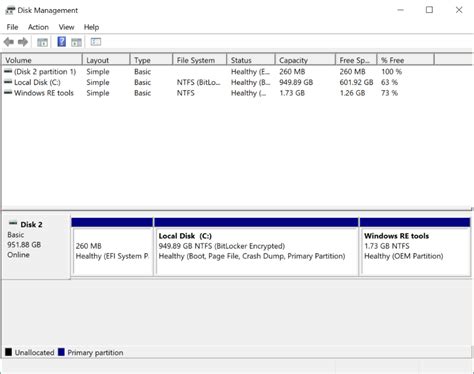Click NTFS (BitLo... file system cell
The height and width of the screenshot is (374, 474).
(x=199, y=82)
